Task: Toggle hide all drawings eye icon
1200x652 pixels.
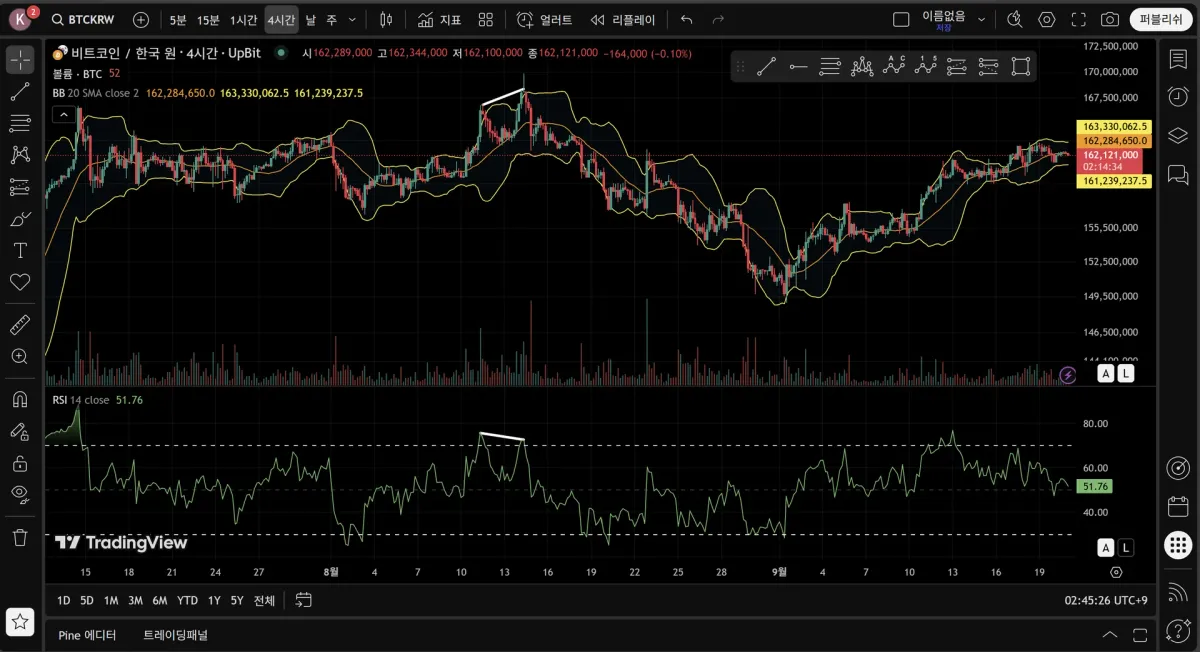Action: pos(20,493)
